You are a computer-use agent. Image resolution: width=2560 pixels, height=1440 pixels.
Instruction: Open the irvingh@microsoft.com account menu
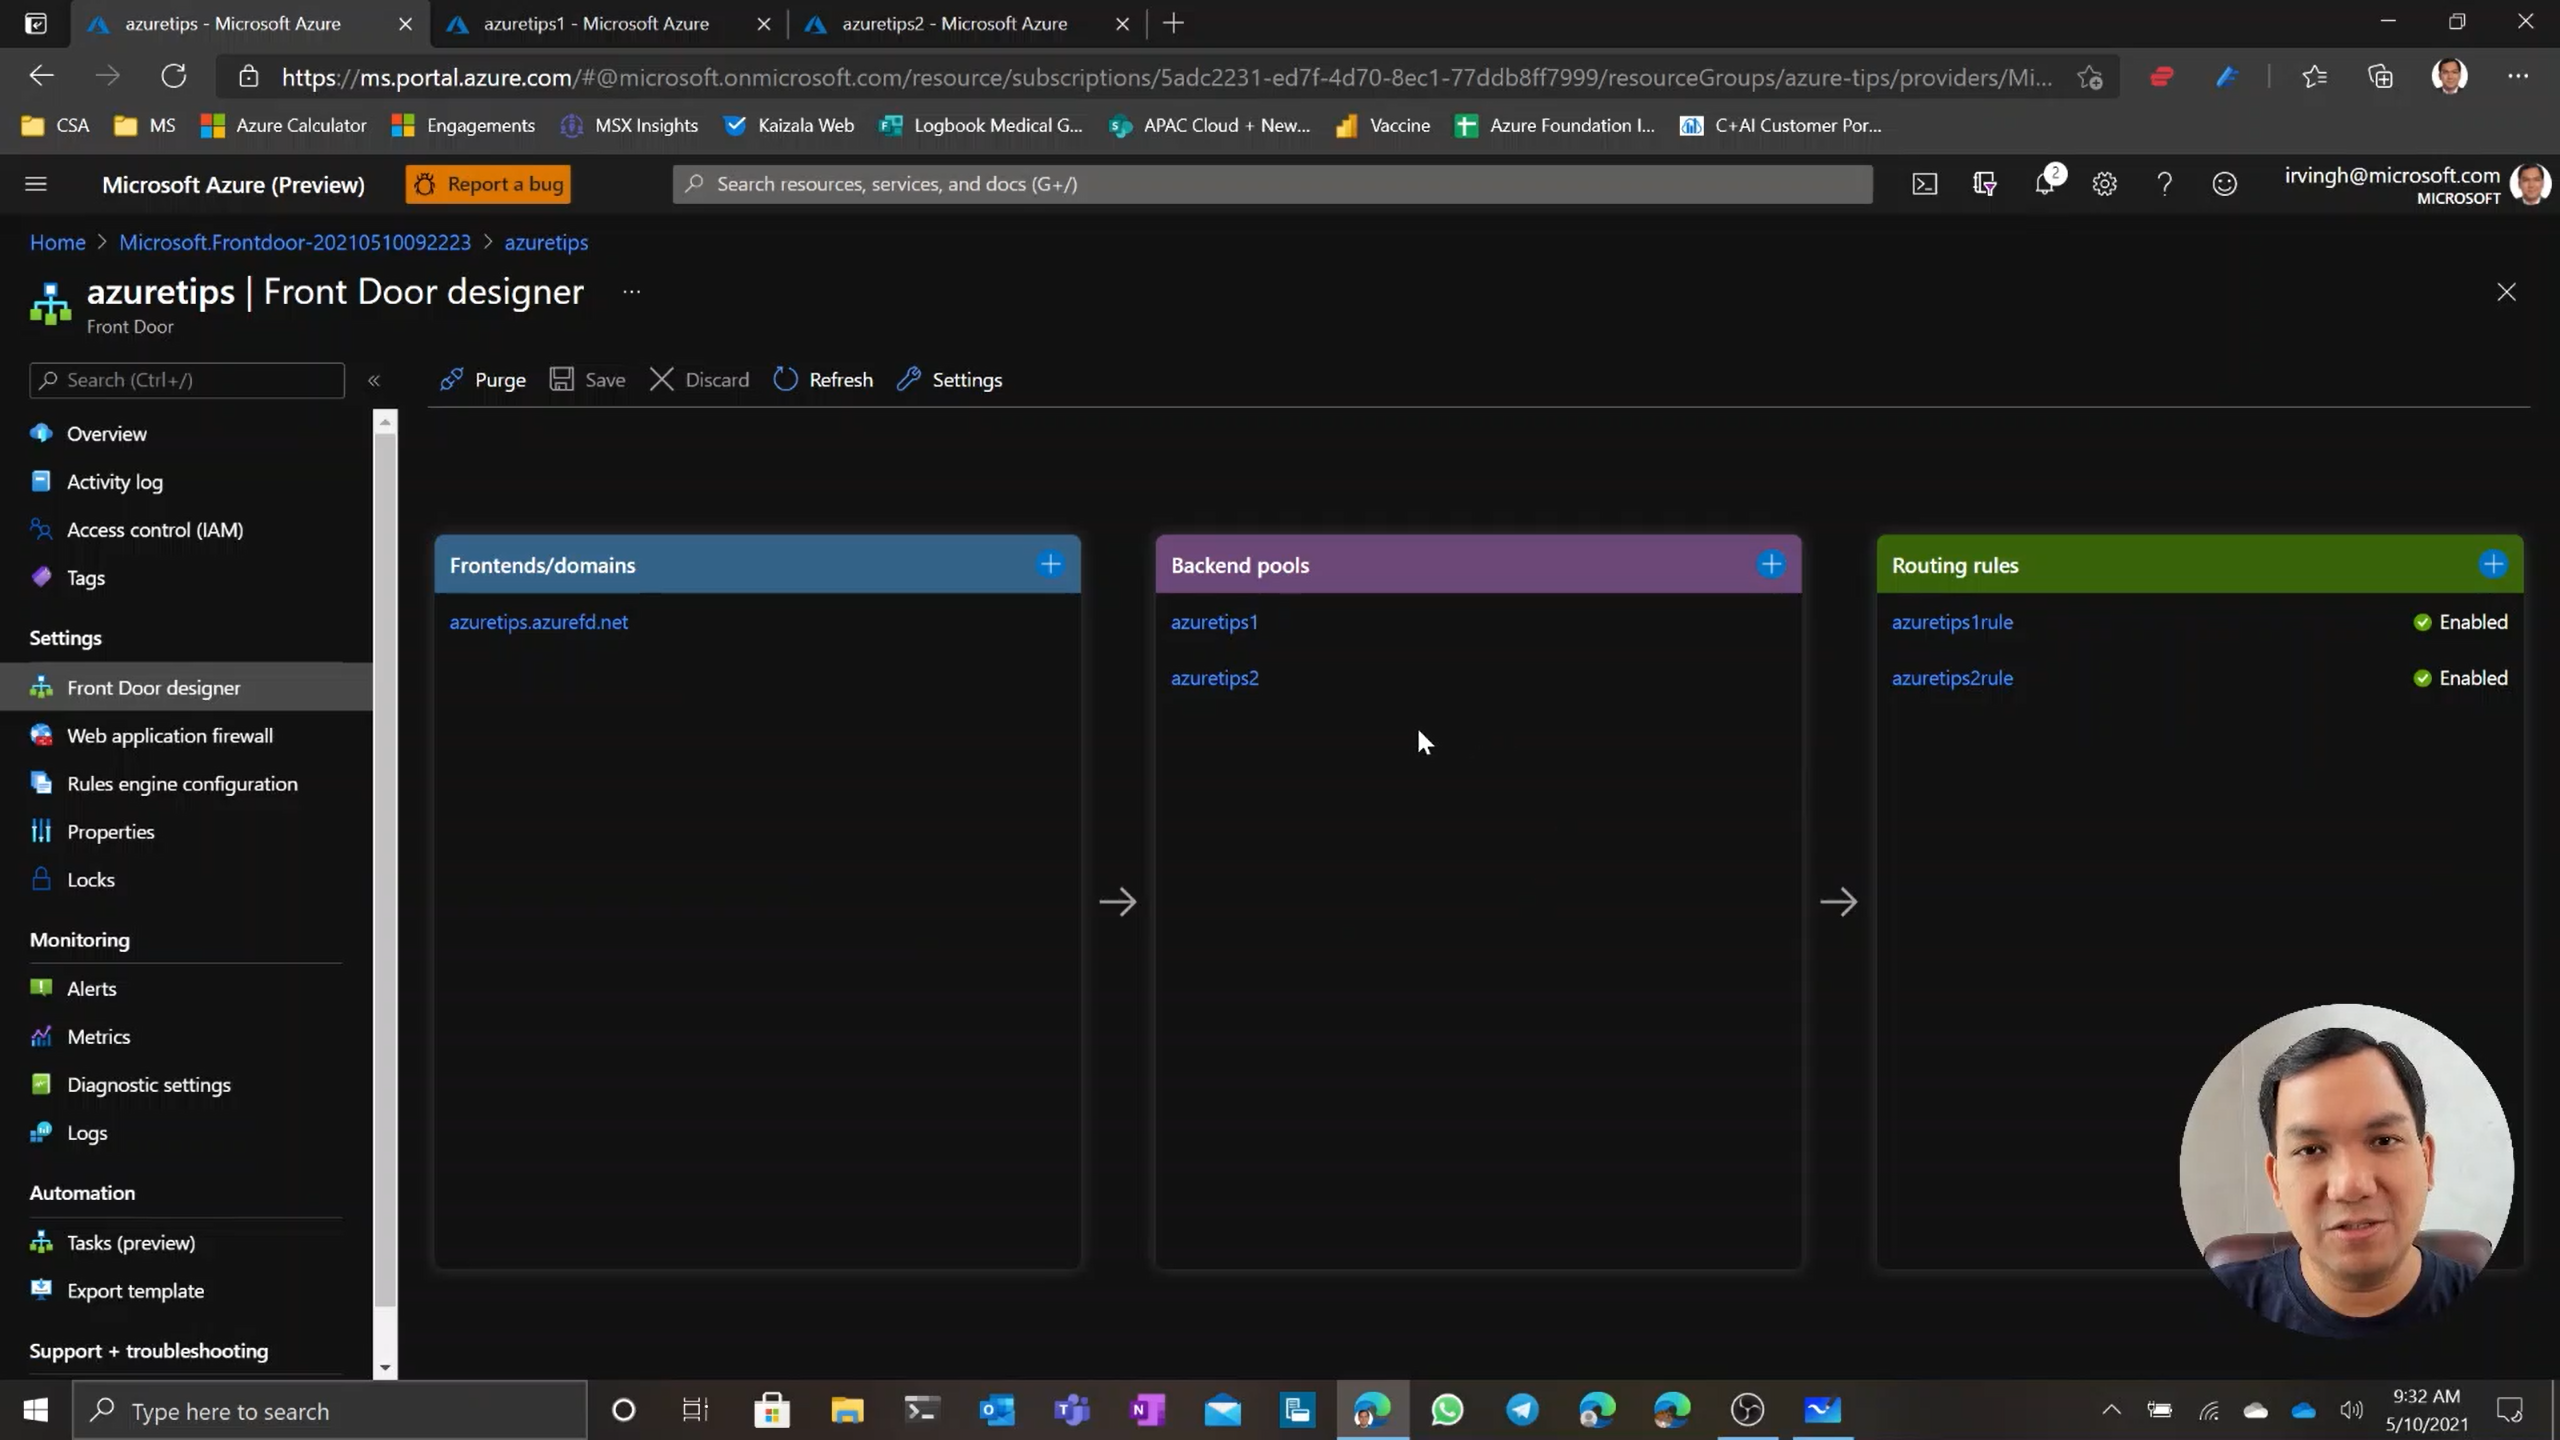coord(2416,184)
